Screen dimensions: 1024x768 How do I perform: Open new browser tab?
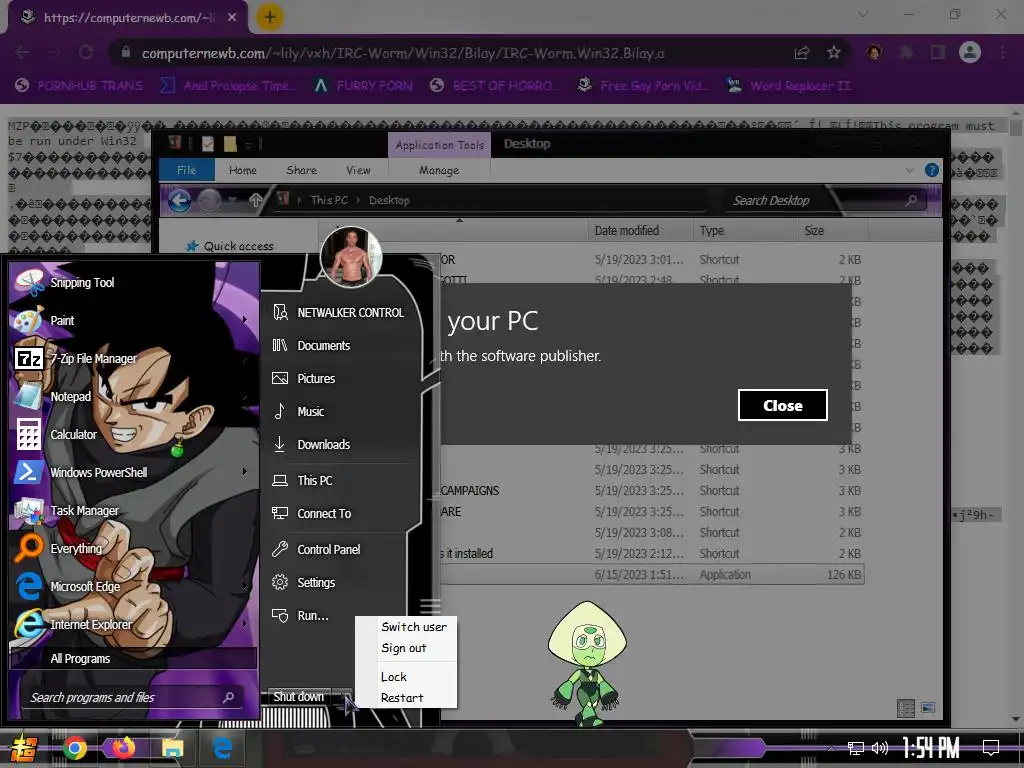point(270,17)
